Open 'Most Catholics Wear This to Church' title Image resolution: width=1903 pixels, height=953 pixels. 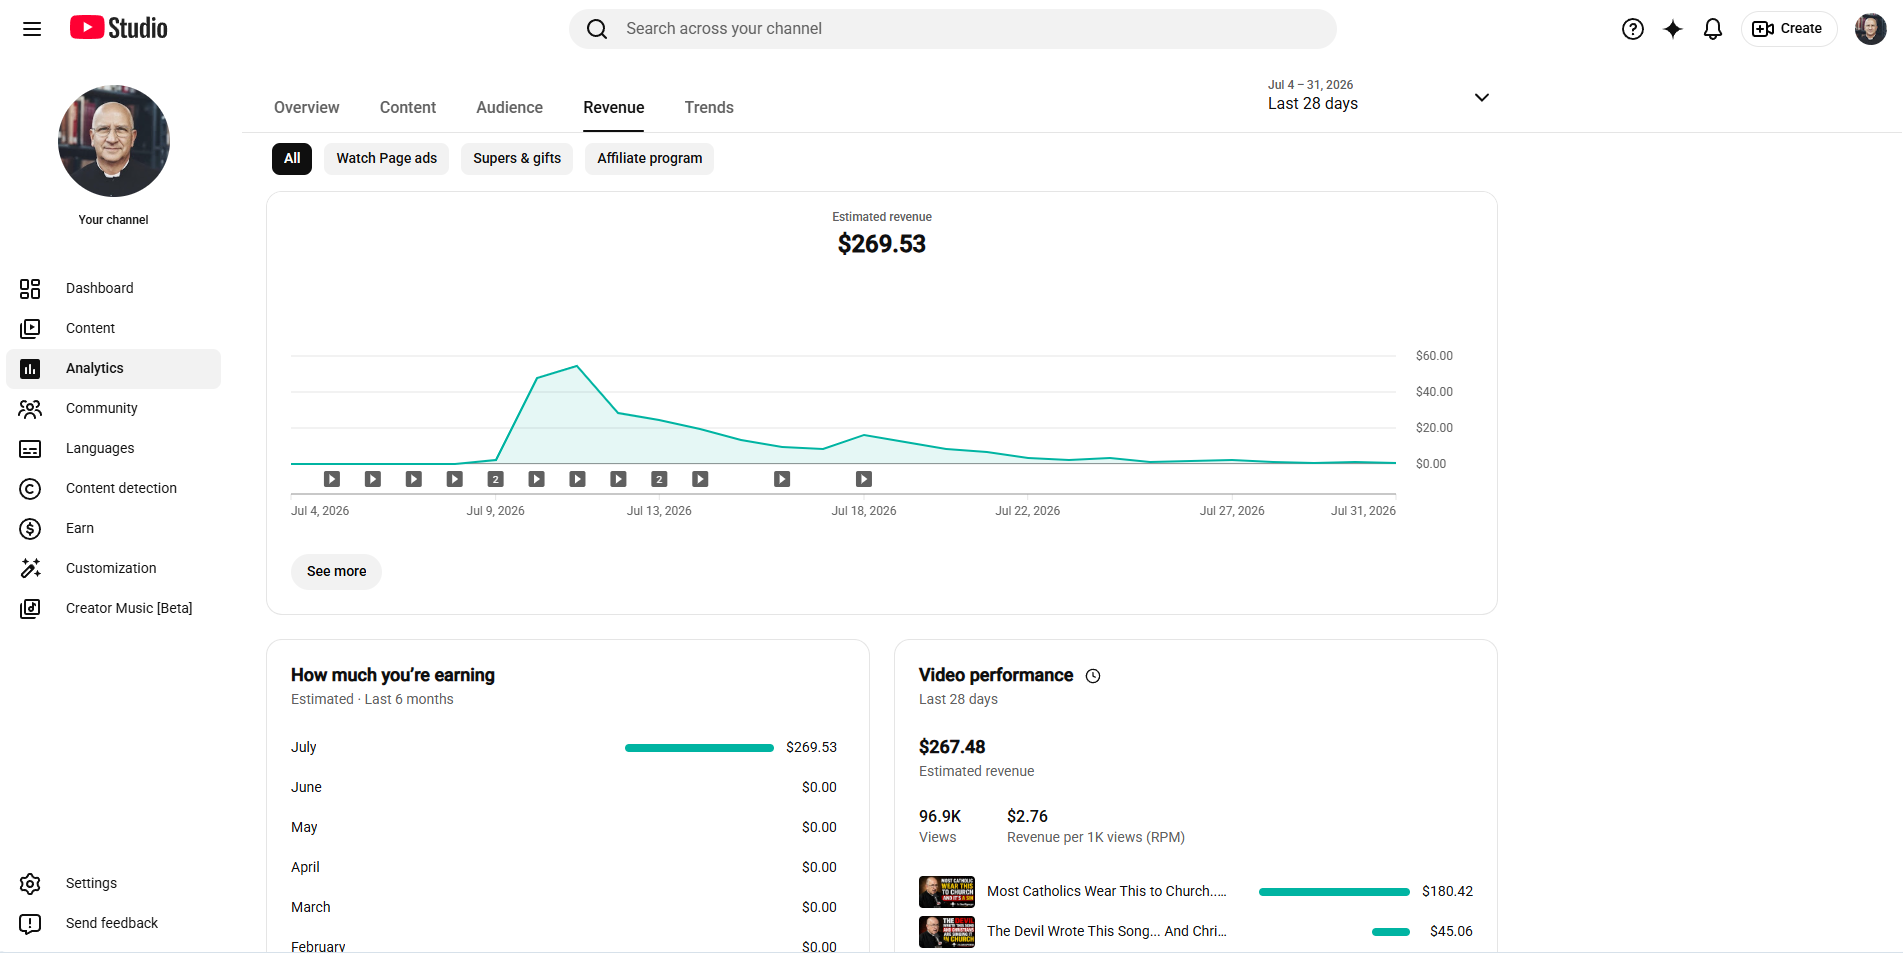pos(1107,891)
